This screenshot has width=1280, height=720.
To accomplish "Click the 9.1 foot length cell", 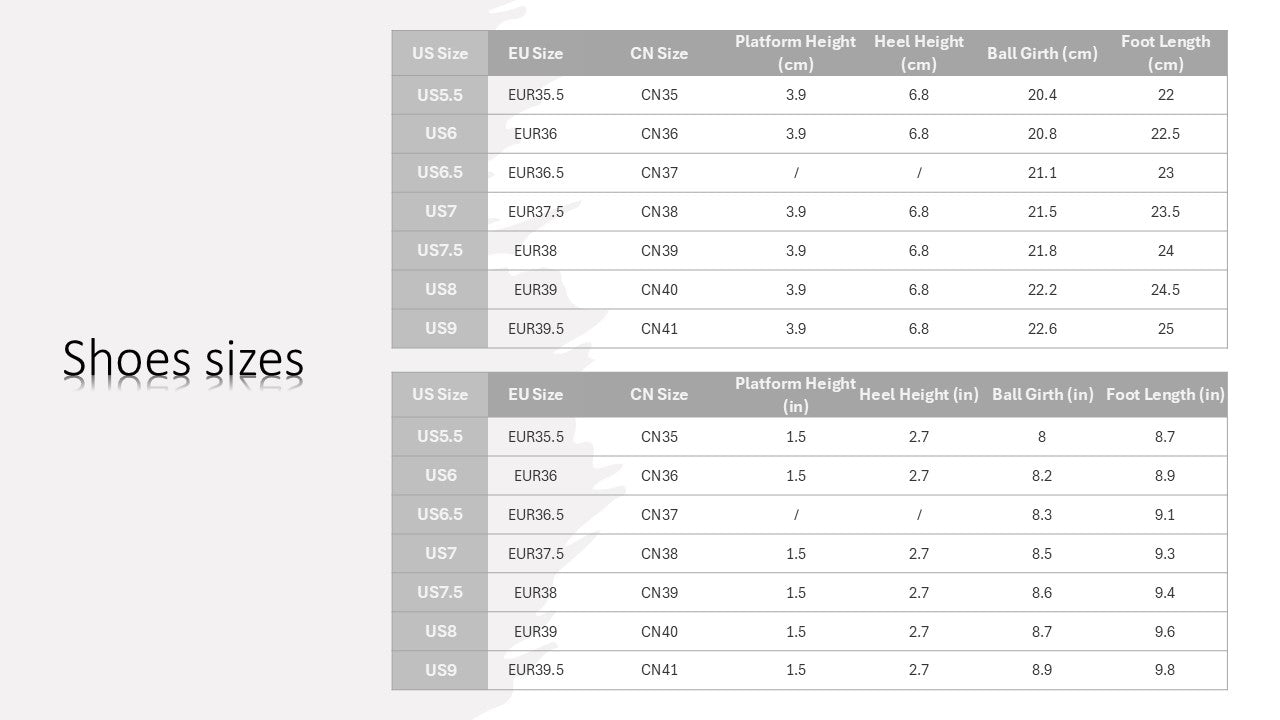I will coord(1165,515).
